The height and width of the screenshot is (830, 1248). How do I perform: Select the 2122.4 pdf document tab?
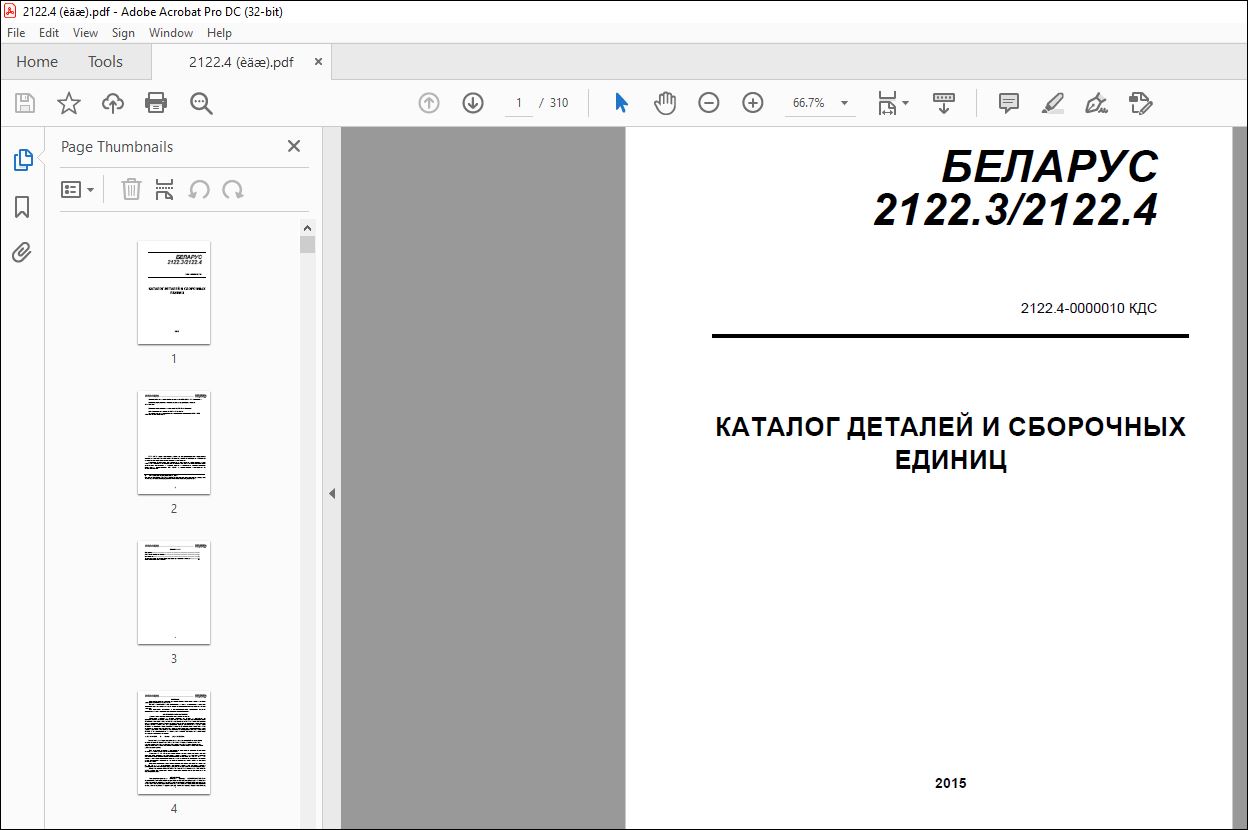point(241,62)
